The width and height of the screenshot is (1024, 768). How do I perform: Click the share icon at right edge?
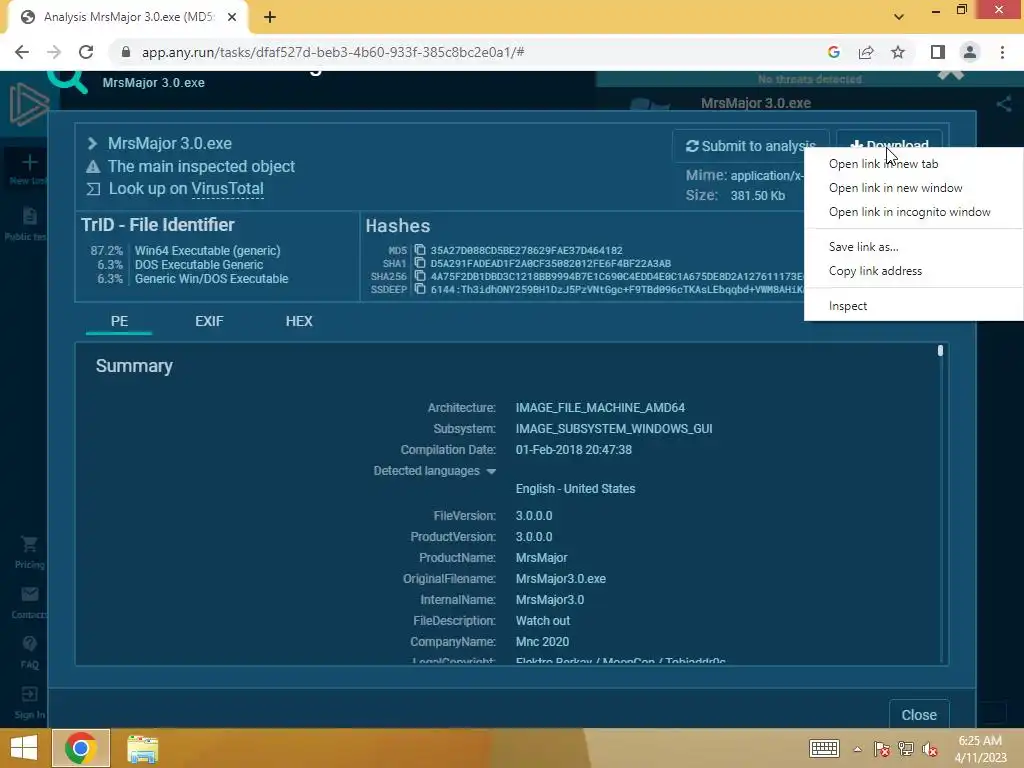pos(1004,104)
